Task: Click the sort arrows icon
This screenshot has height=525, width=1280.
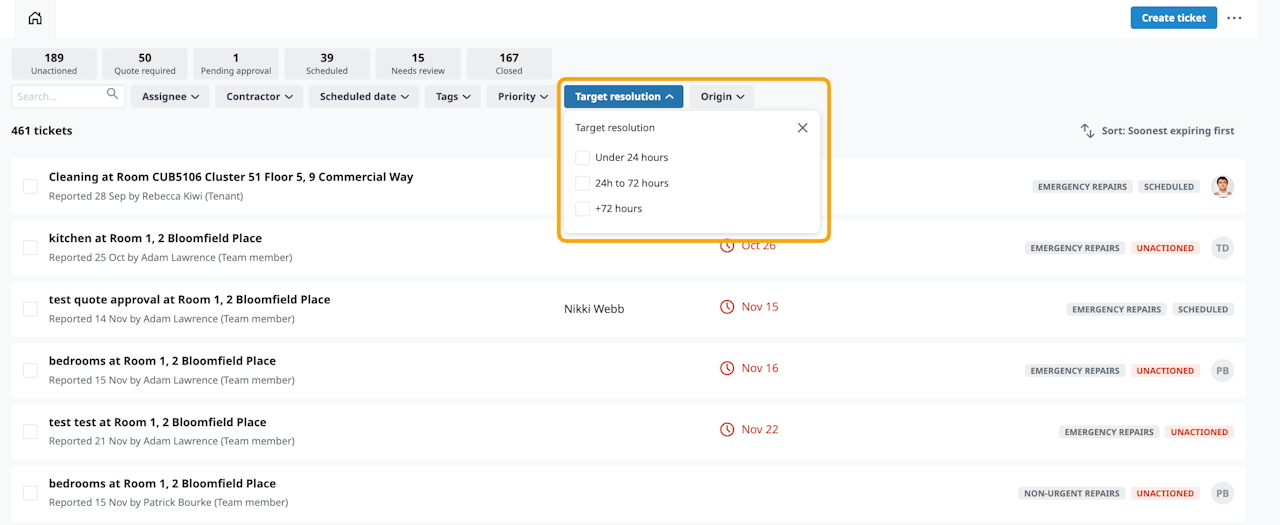Action: [1087, 131]
